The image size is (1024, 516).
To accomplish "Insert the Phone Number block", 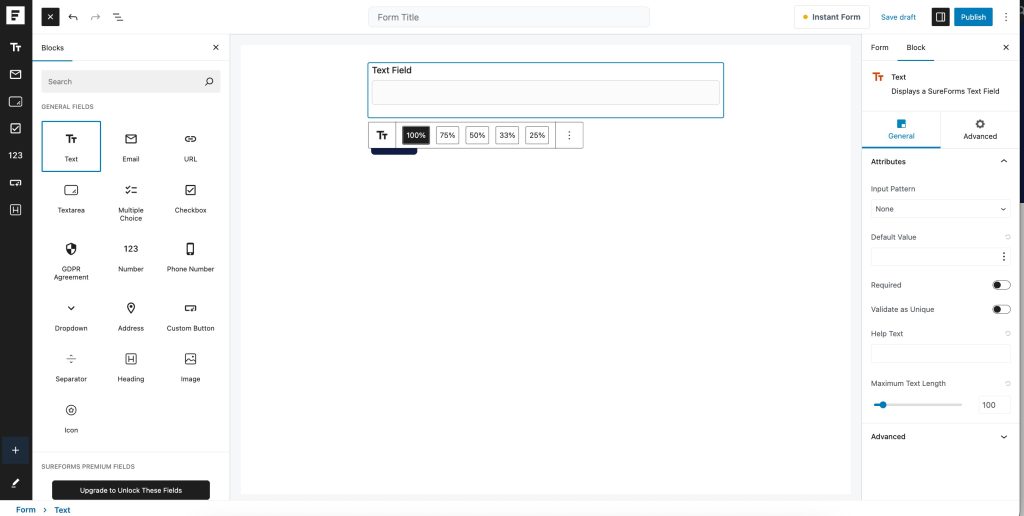I will pos(190,257).
